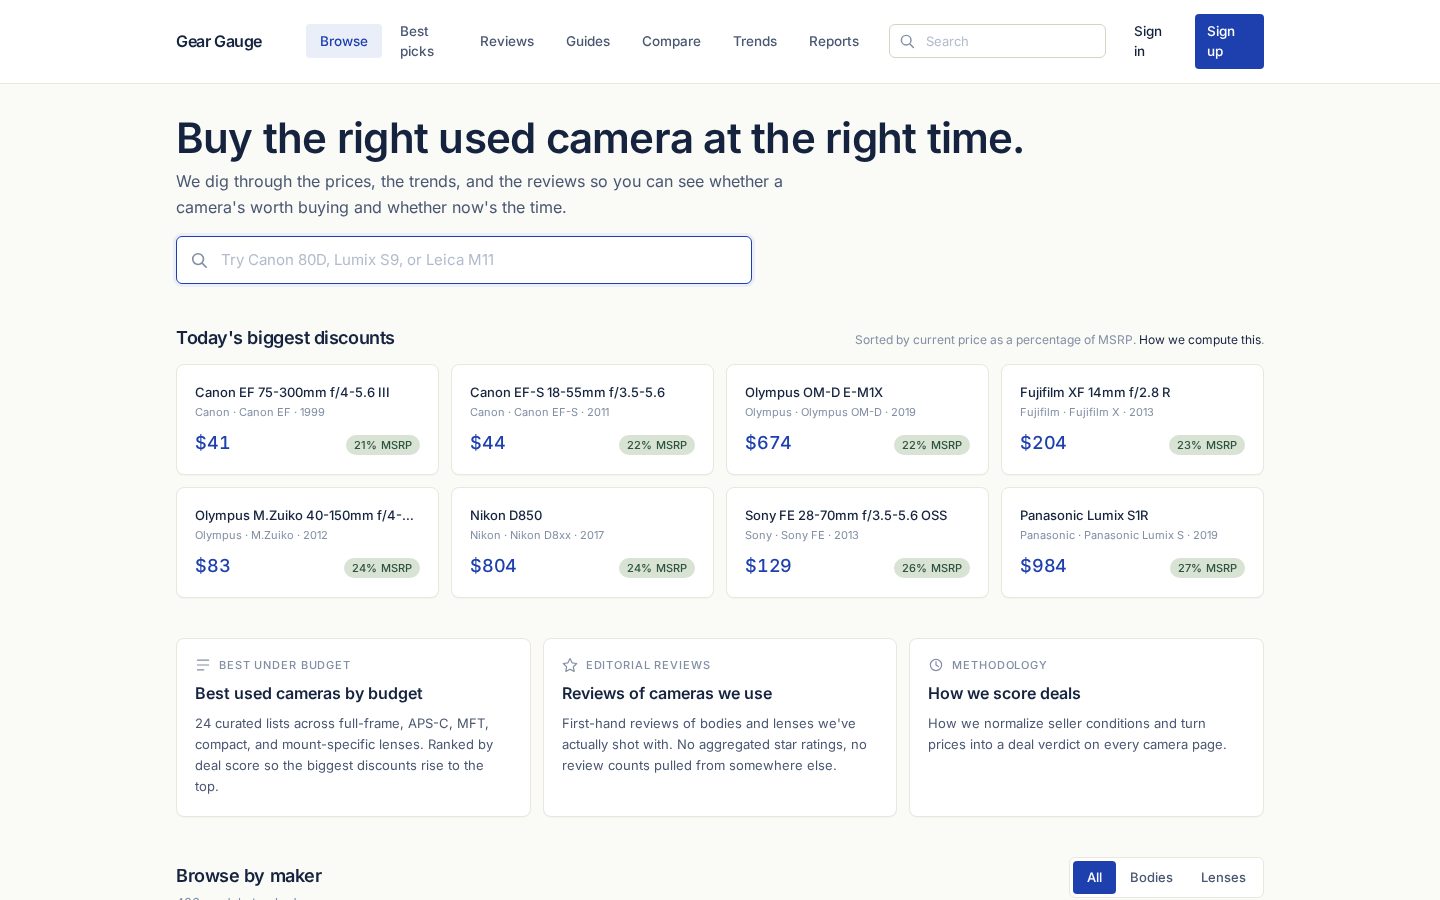Open the Canon EF 75-300mm f/4-5.6 III card
Viewport: 1440px width, 900px height.
coord(307,419)
